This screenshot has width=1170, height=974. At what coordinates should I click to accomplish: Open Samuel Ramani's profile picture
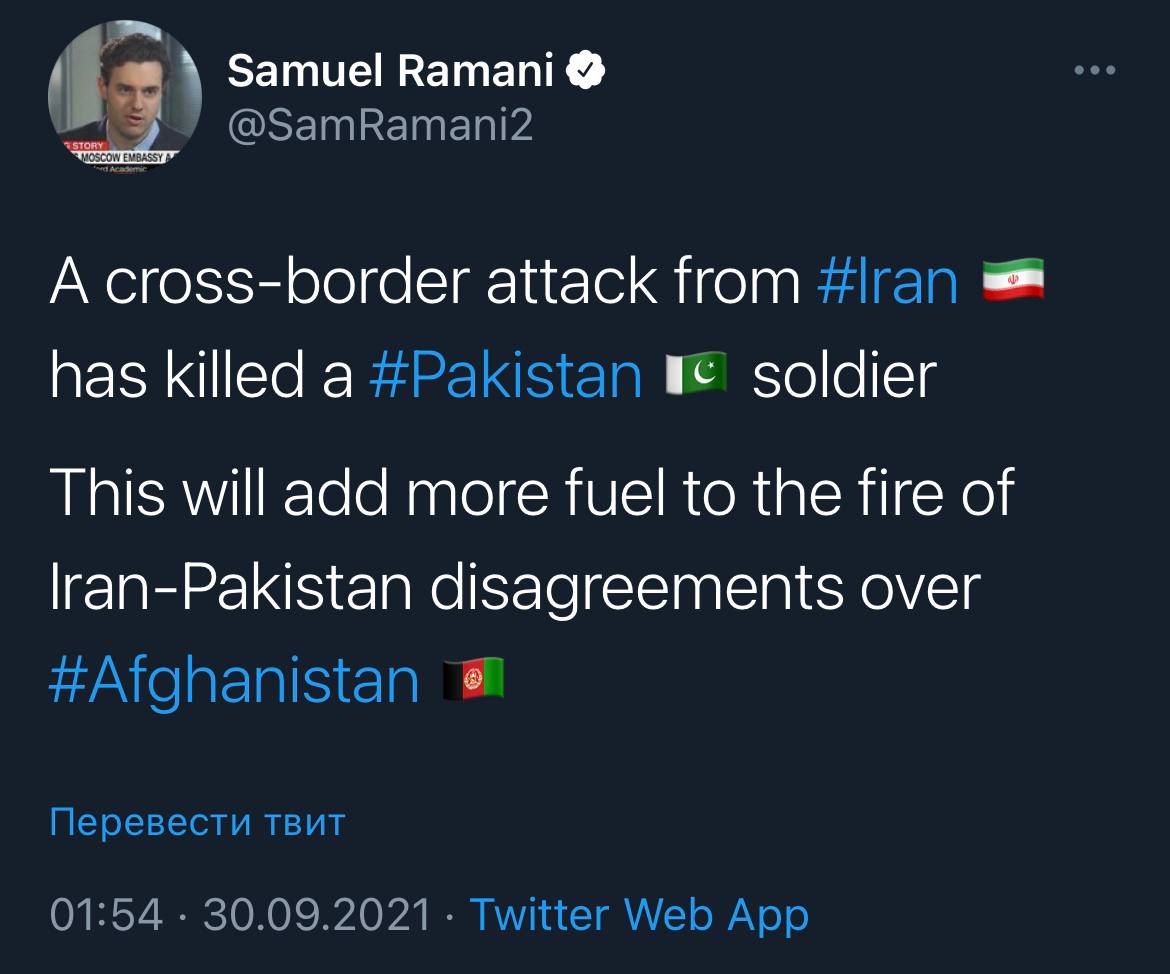pos(124,96)
